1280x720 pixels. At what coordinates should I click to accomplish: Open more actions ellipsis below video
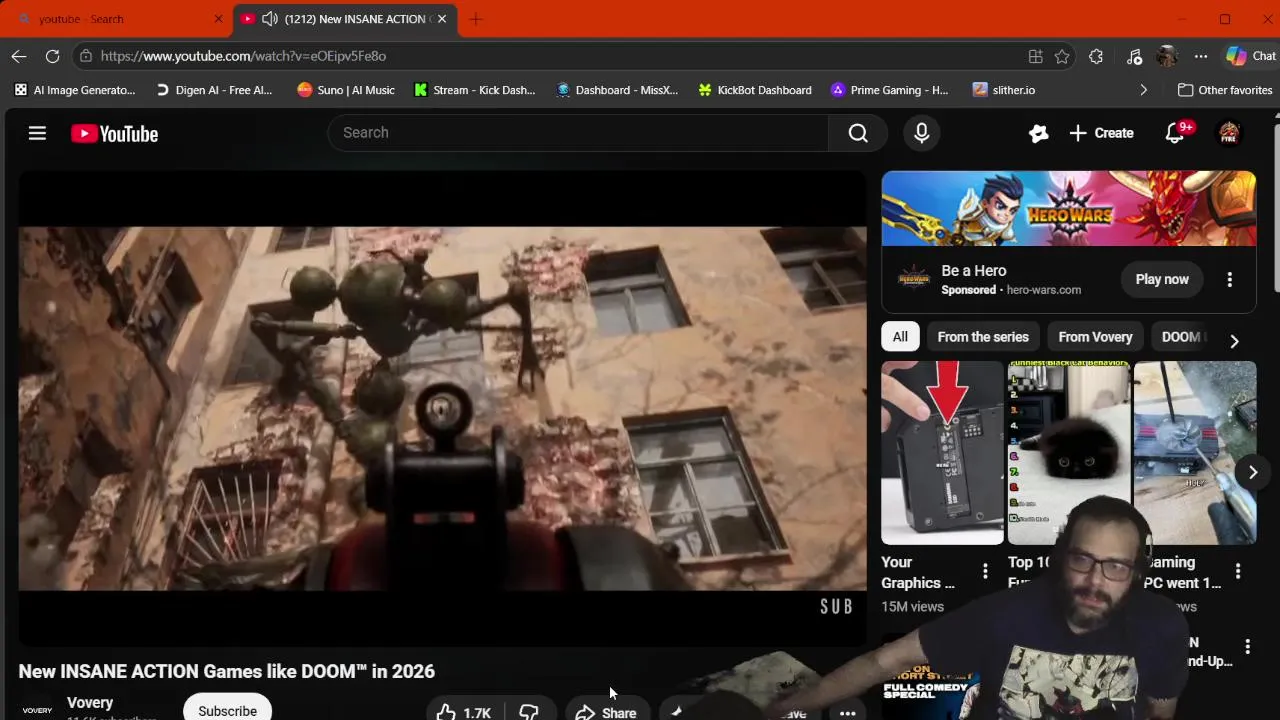847,713
